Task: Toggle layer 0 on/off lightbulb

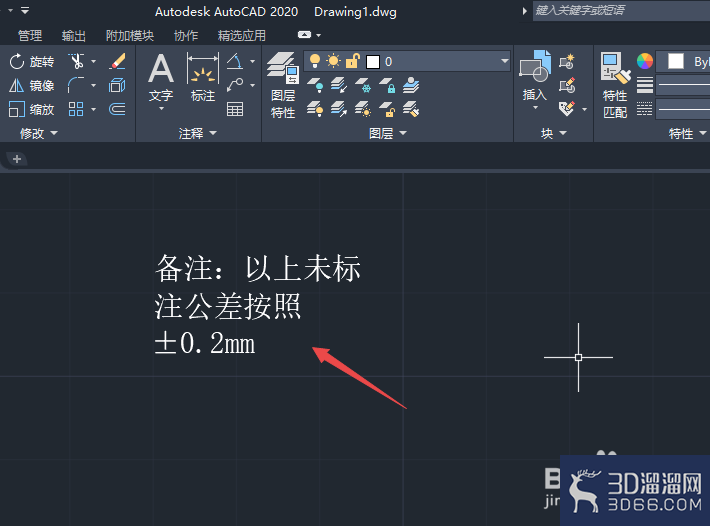Action: click(x=315, y=61)
